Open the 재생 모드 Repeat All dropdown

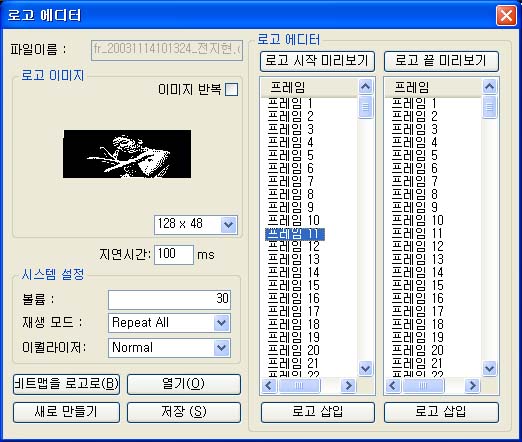pyautogui.click(x=221, y=323)
